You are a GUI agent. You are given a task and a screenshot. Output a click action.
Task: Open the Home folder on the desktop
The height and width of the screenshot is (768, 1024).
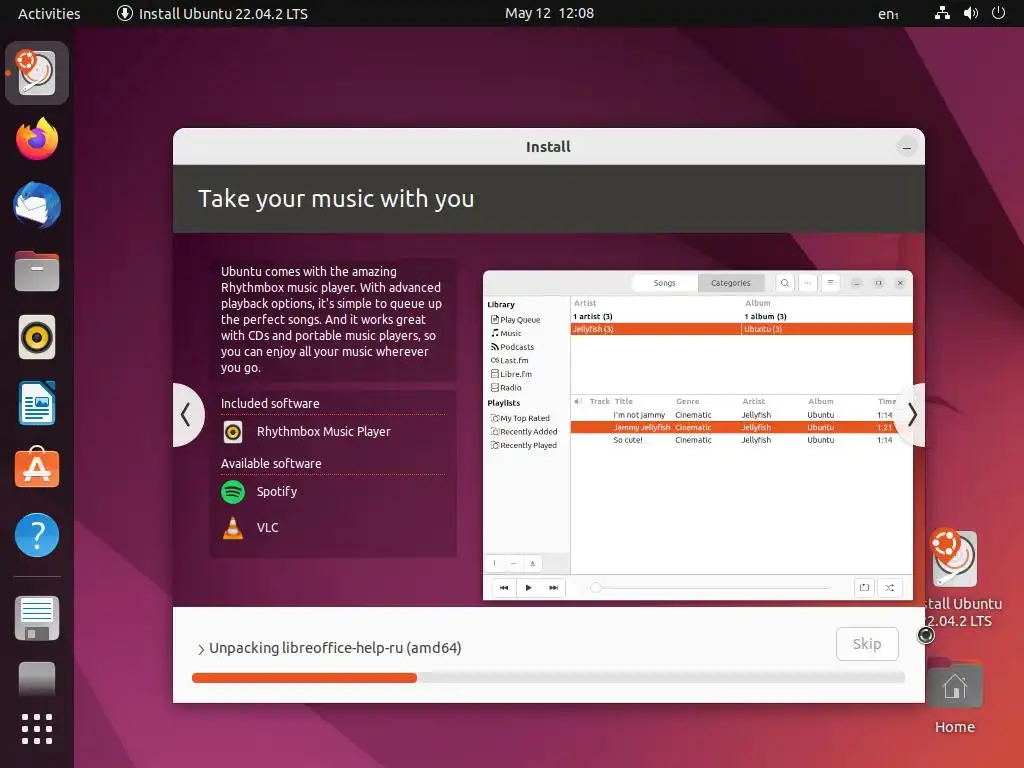pos(954,686)
